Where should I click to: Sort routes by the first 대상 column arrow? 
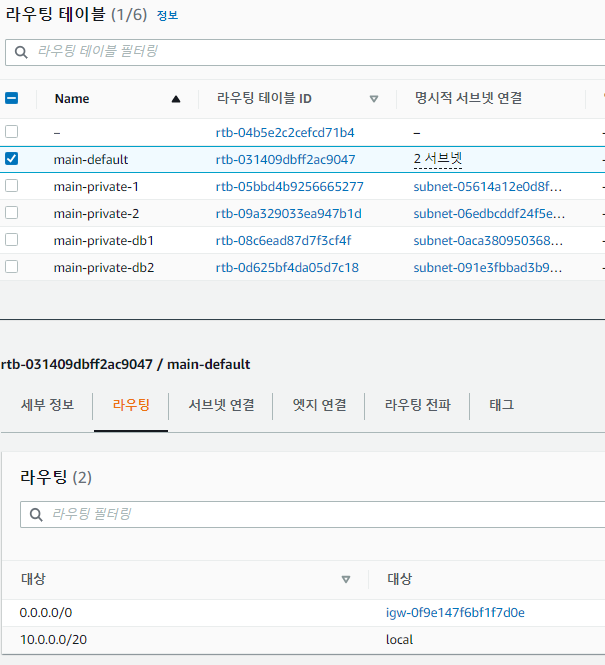pyautogui.click(x=346, y=579)
